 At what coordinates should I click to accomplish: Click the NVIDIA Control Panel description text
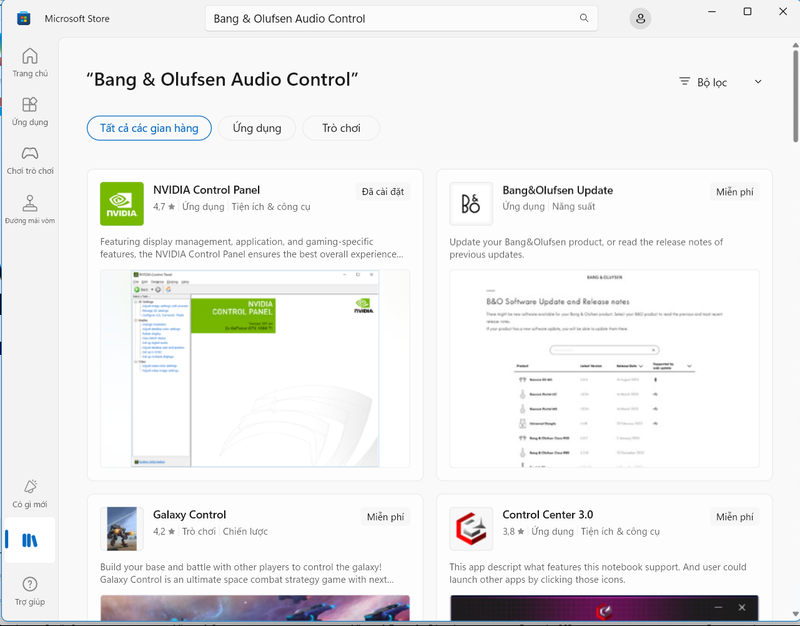tap(252, 248)
